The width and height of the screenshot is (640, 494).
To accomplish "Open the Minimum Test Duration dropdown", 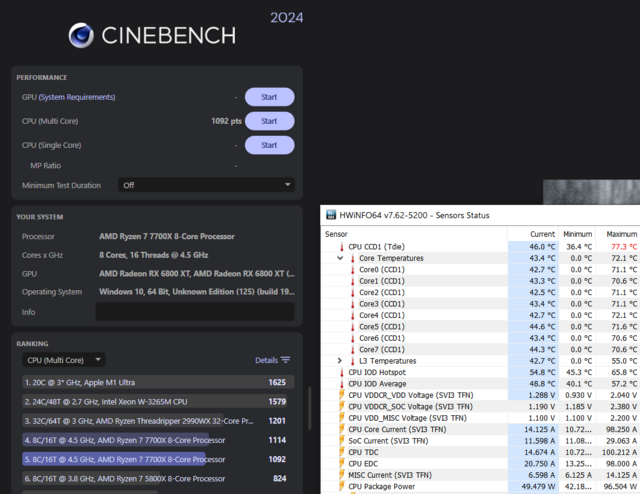I will coord(206,185).
